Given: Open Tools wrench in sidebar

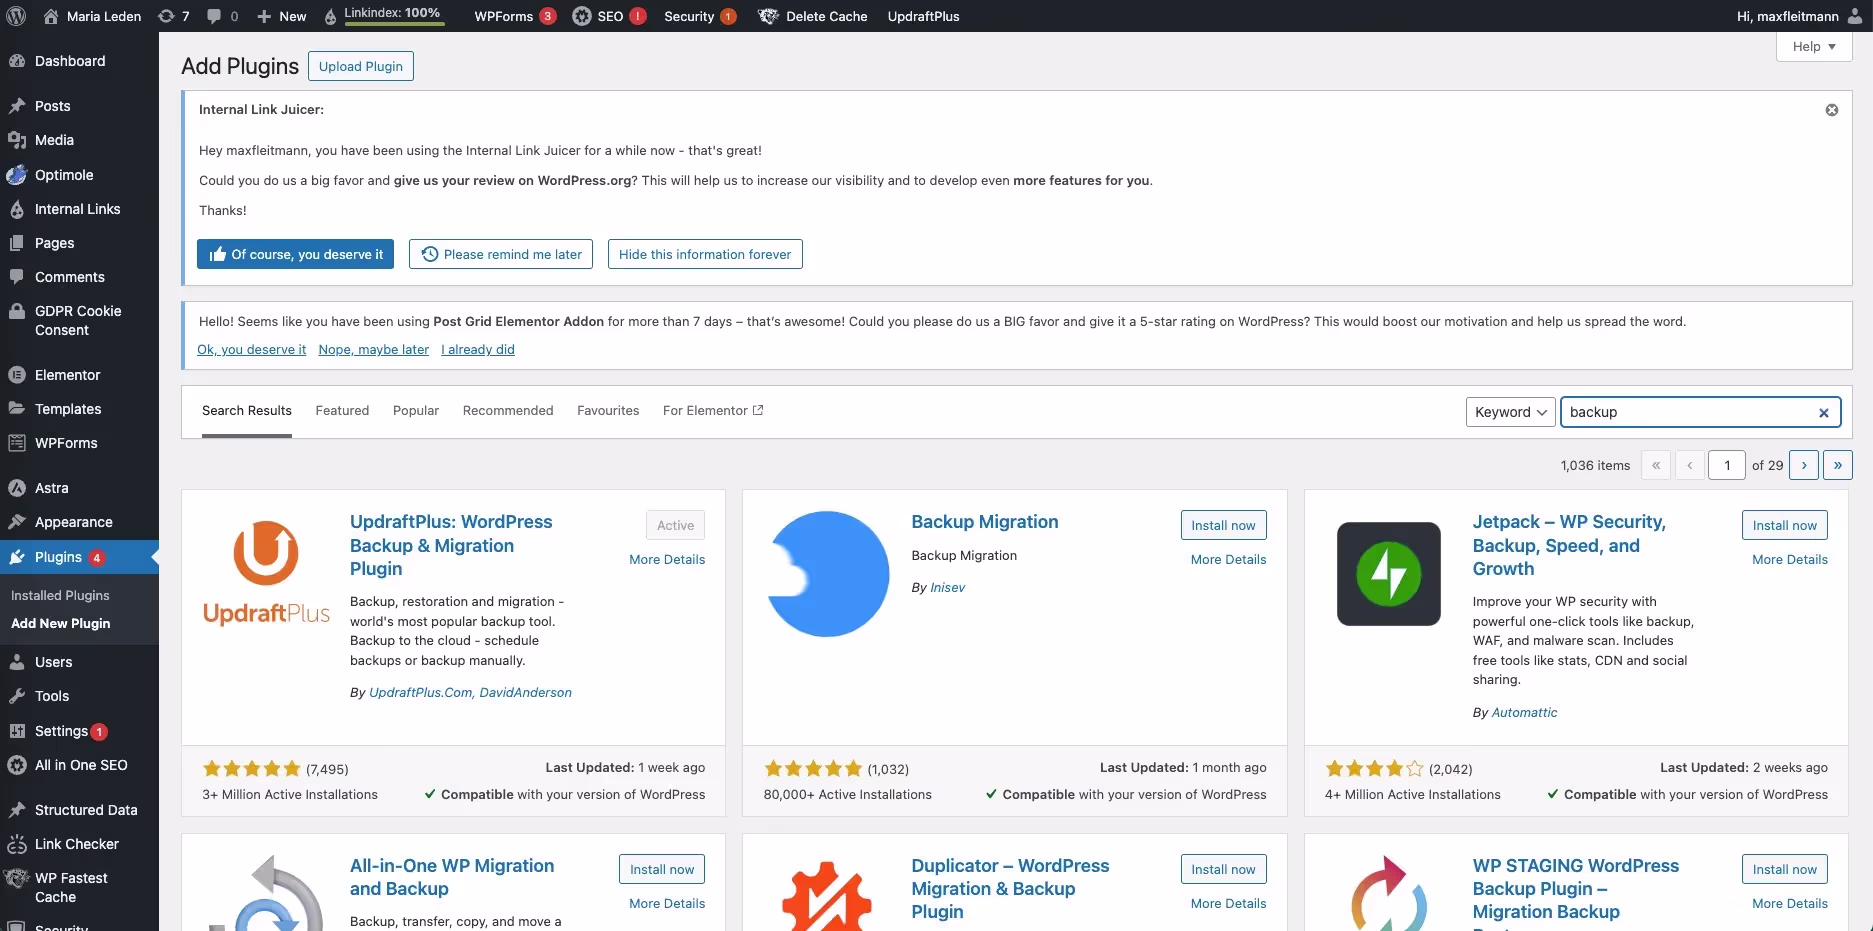Looking at the screenshot, I should [x=17, y=696].
